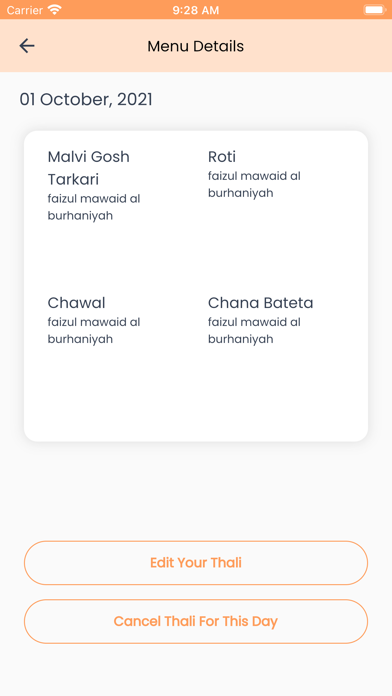Select the Malvi Gosh Tarkari item
The height and width of the screenshot is (696, 392).
89,168
